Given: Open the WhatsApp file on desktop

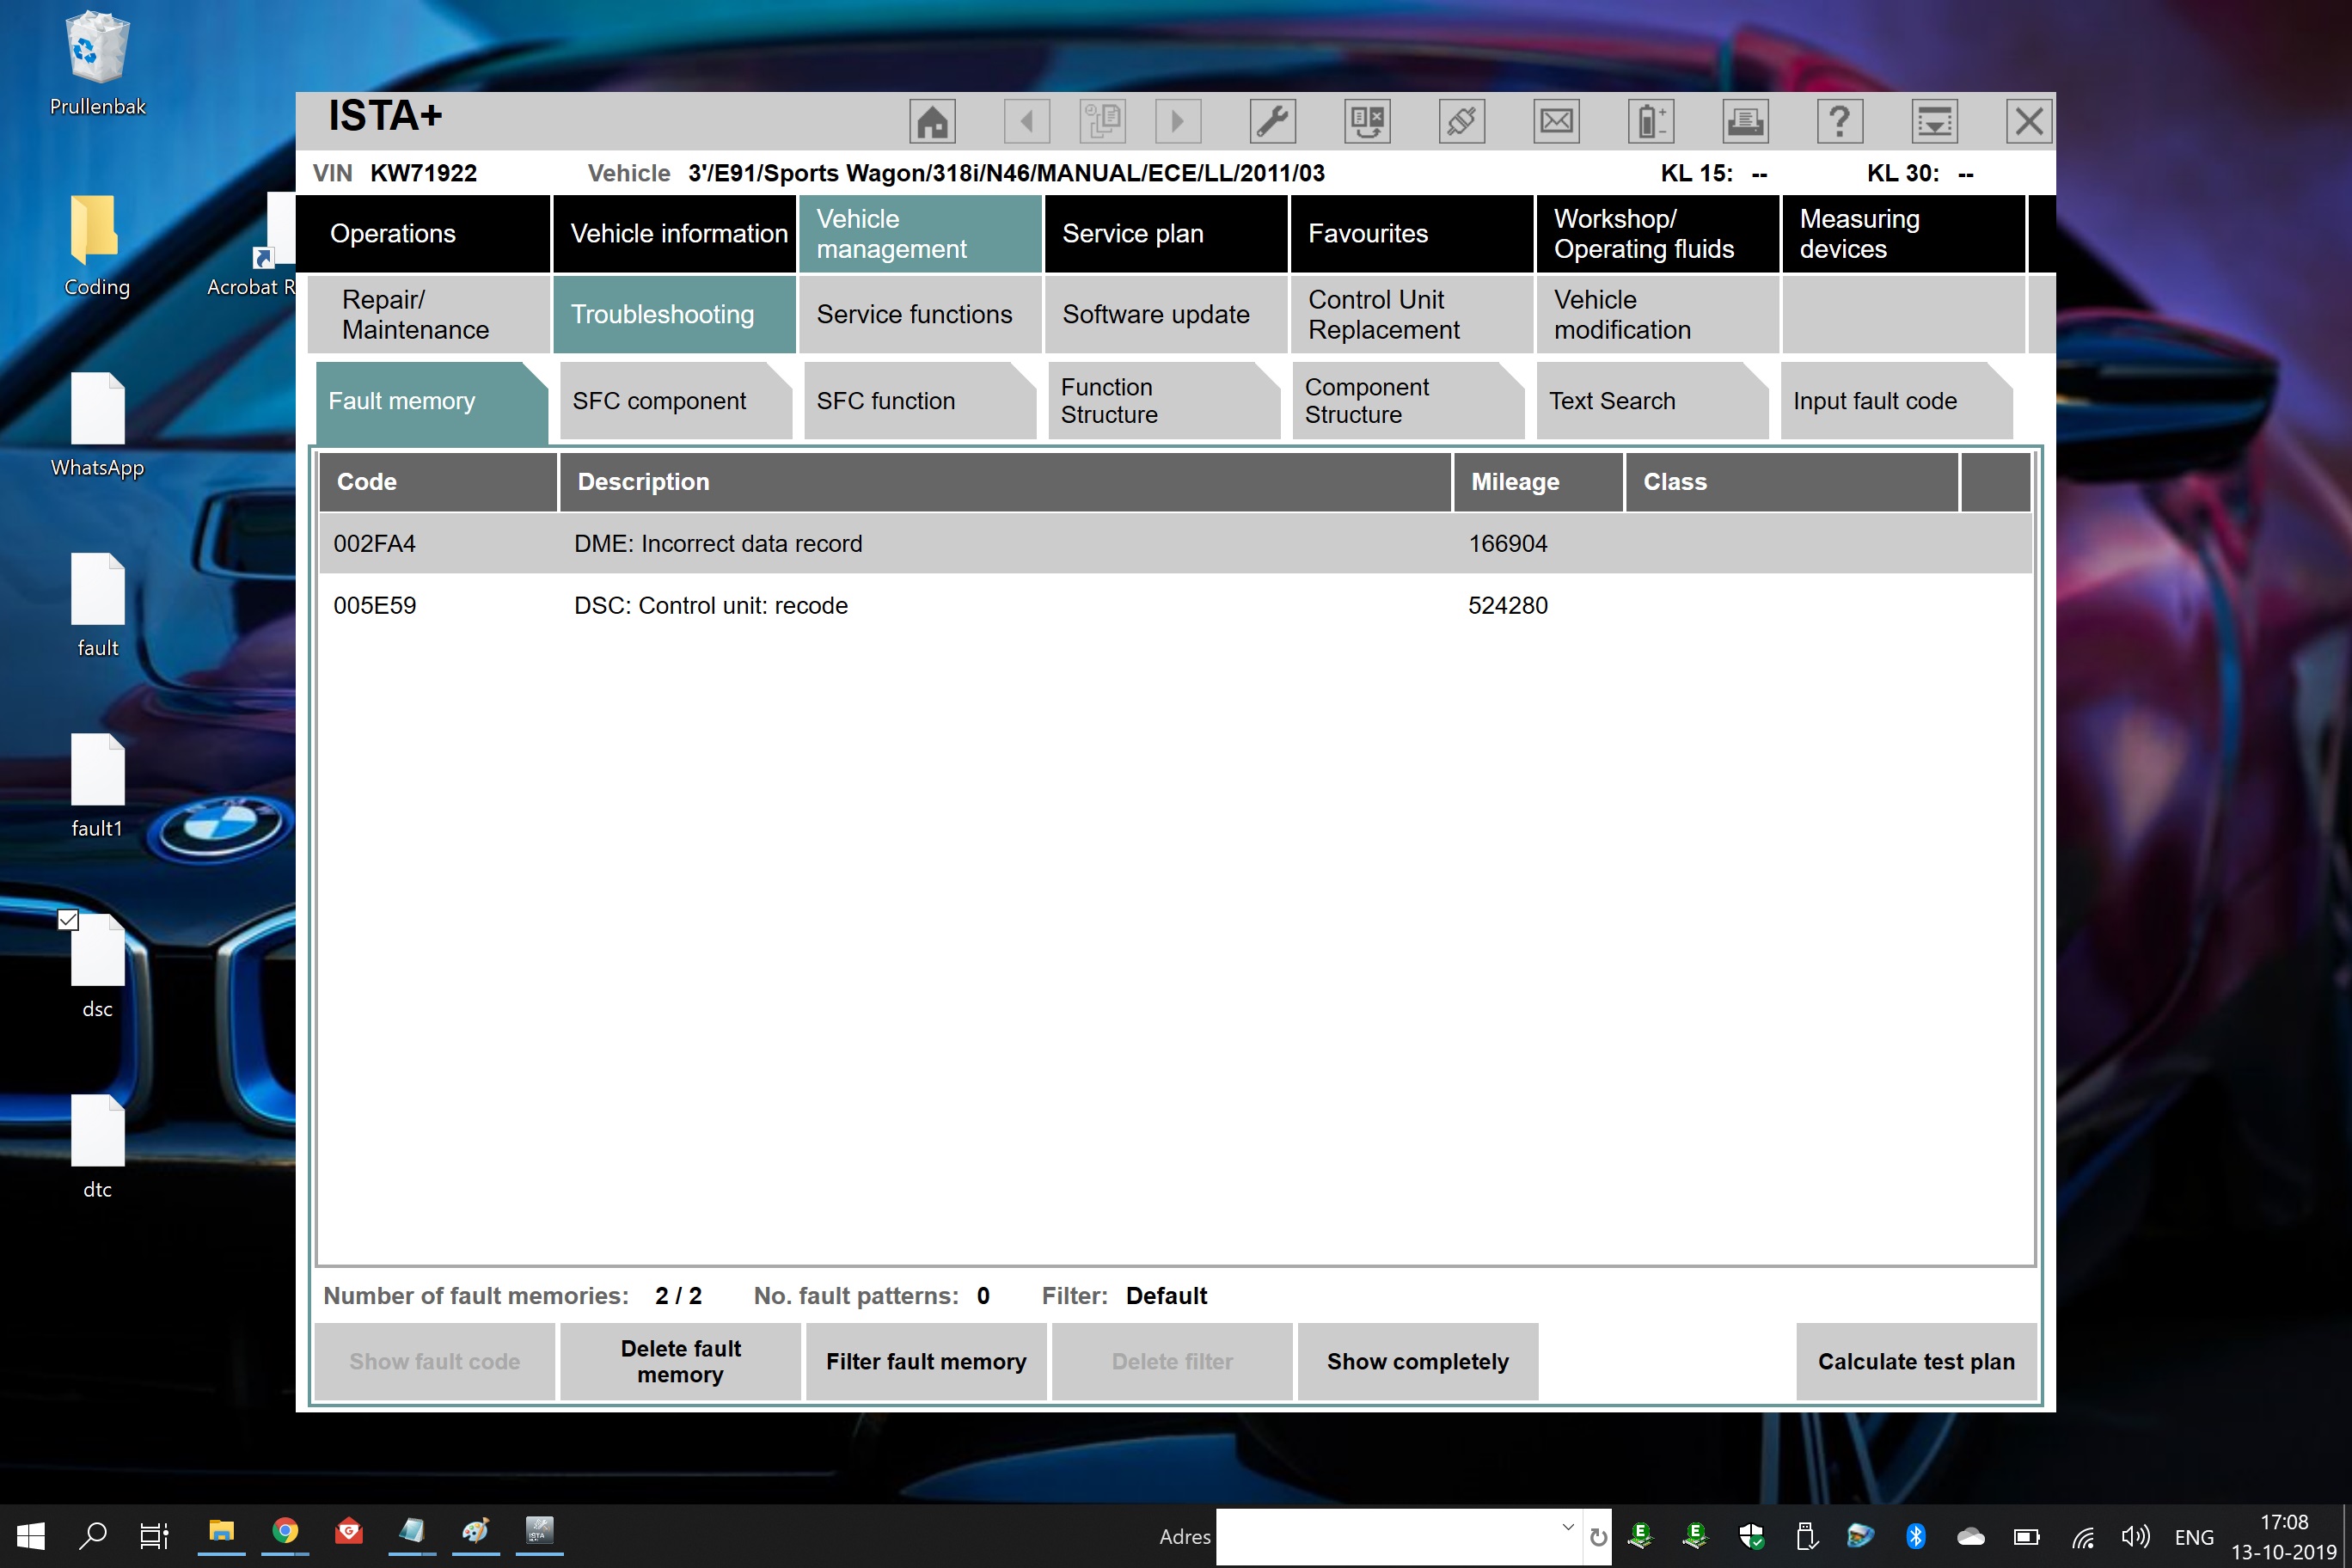Looking at the screenshot, I should pos(97,425).
